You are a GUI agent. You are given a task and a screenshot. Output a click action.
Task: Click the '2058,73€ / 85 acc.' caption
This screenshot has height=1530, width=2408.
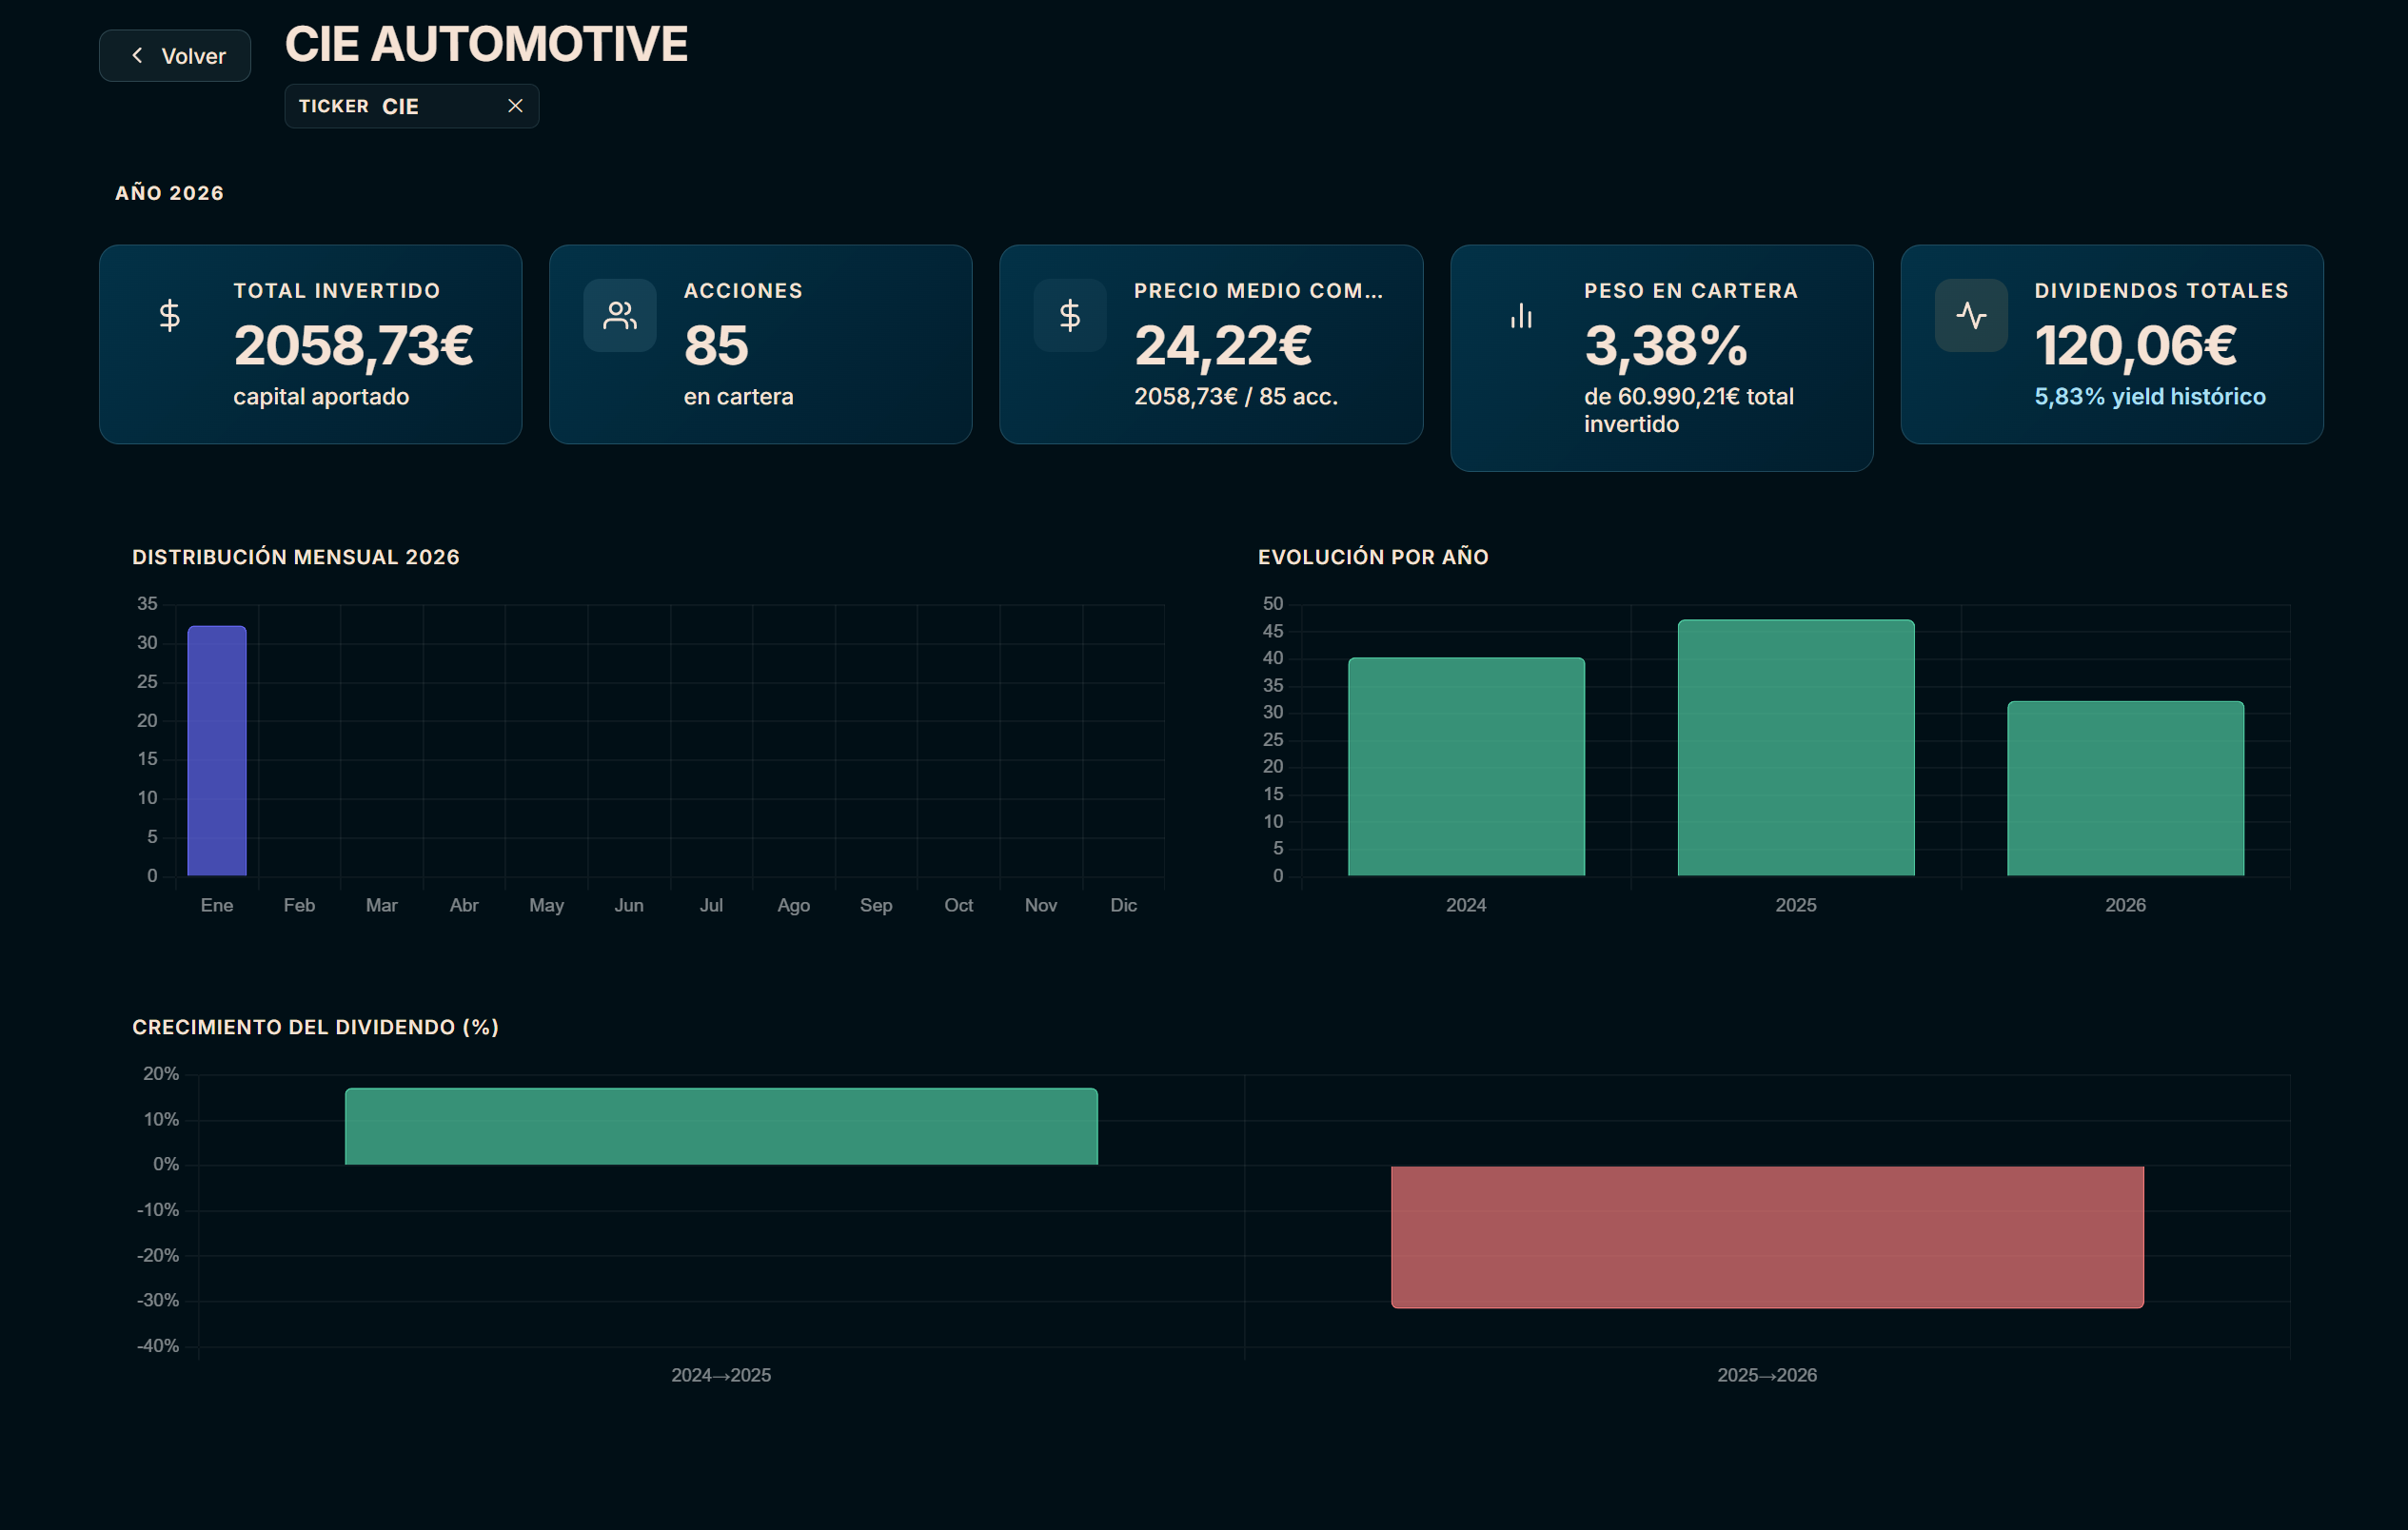[1236, 397]
